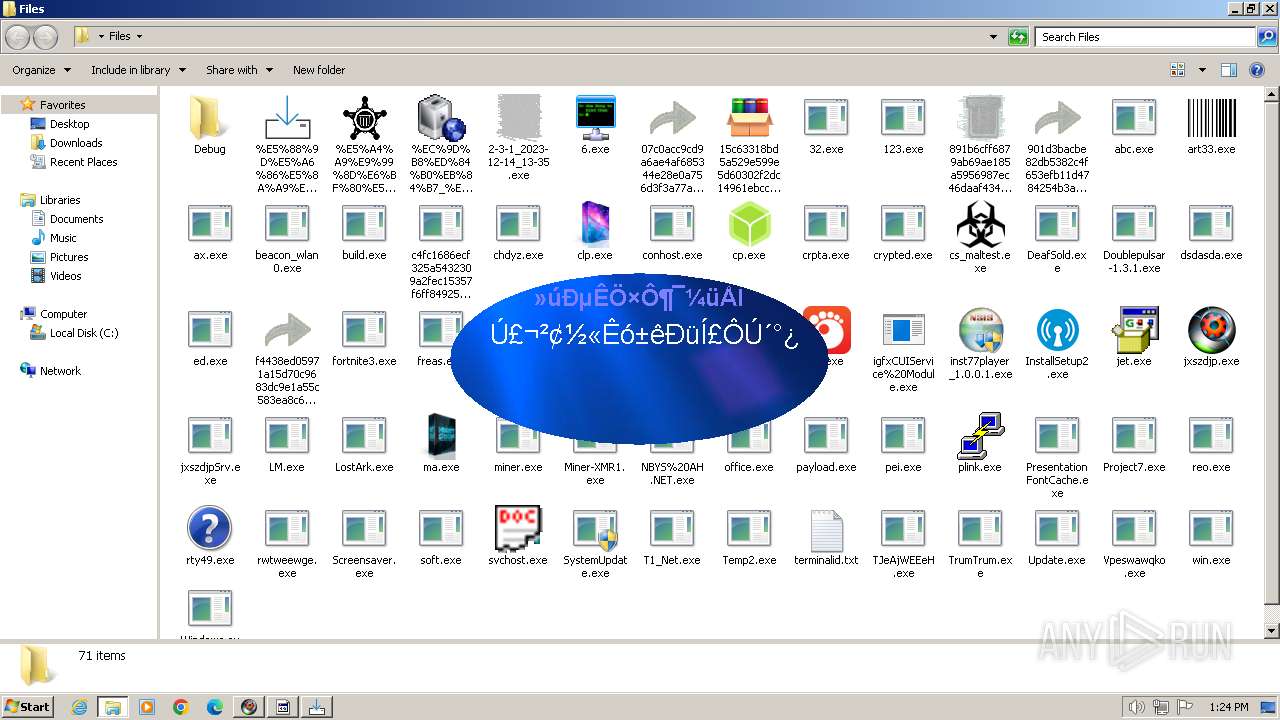This screenshot has width=1280, height=720.
Task: Expand address bar history dropdown
Action: 993,37
